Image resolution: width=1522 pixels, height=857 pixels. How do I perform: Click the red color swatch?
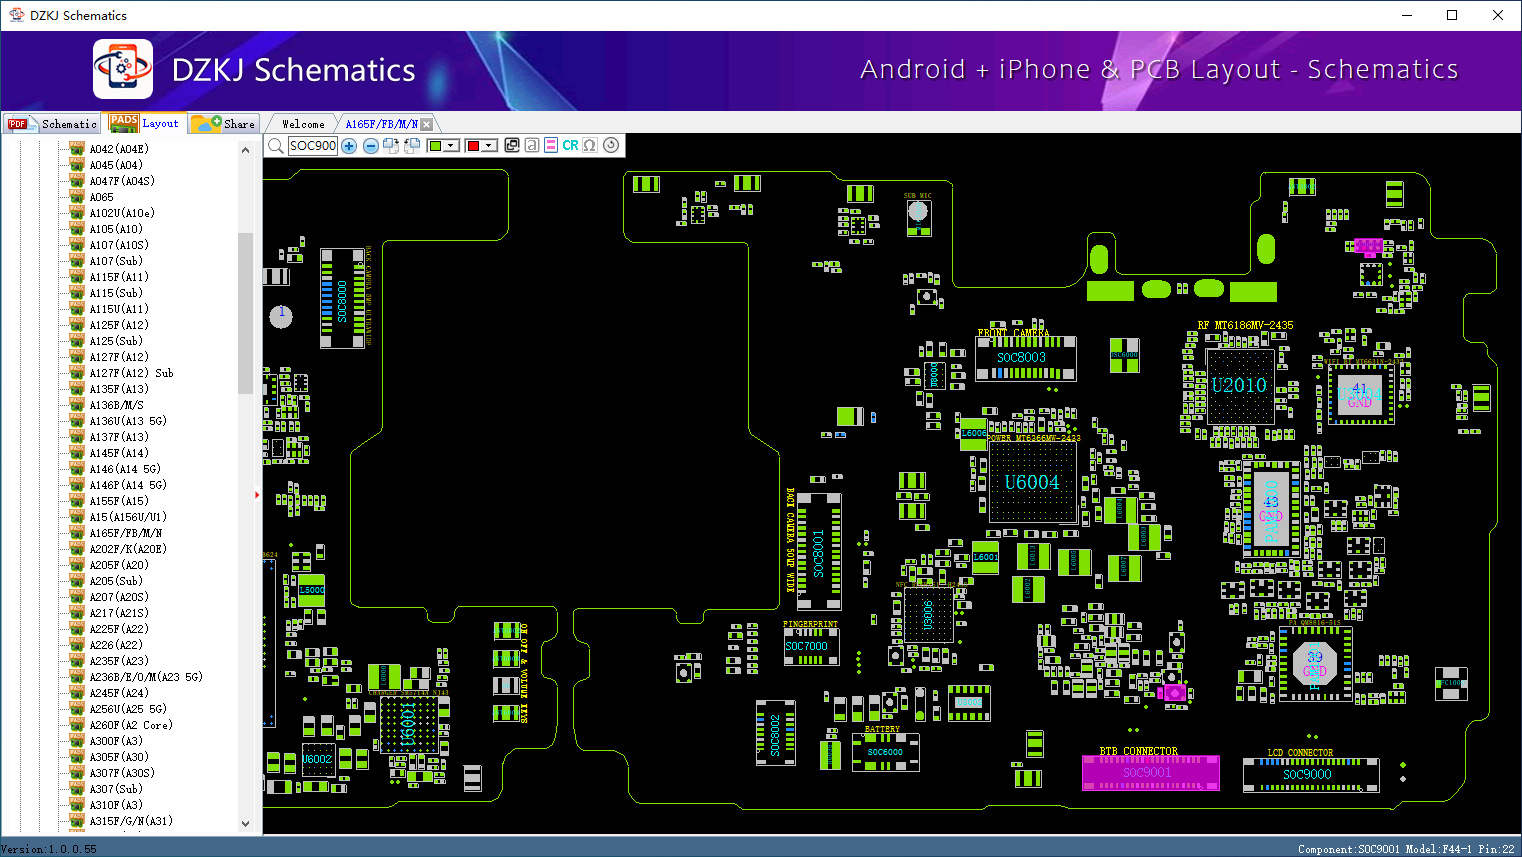coord(473,146)
